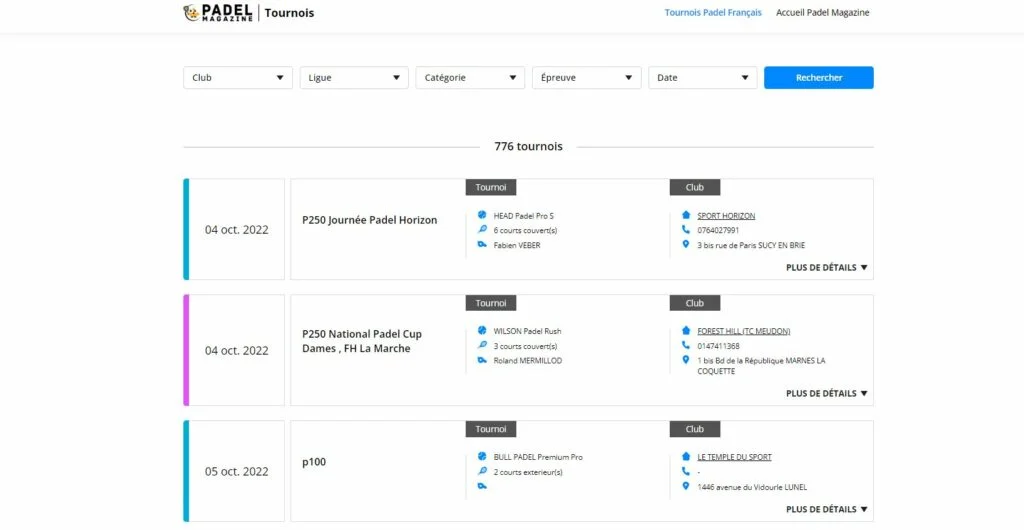The height and width of the screenshot is (530, 1024).
Task: Click ball icon beside HEAD Padel Pro S
Action: [x=482, y=215]
